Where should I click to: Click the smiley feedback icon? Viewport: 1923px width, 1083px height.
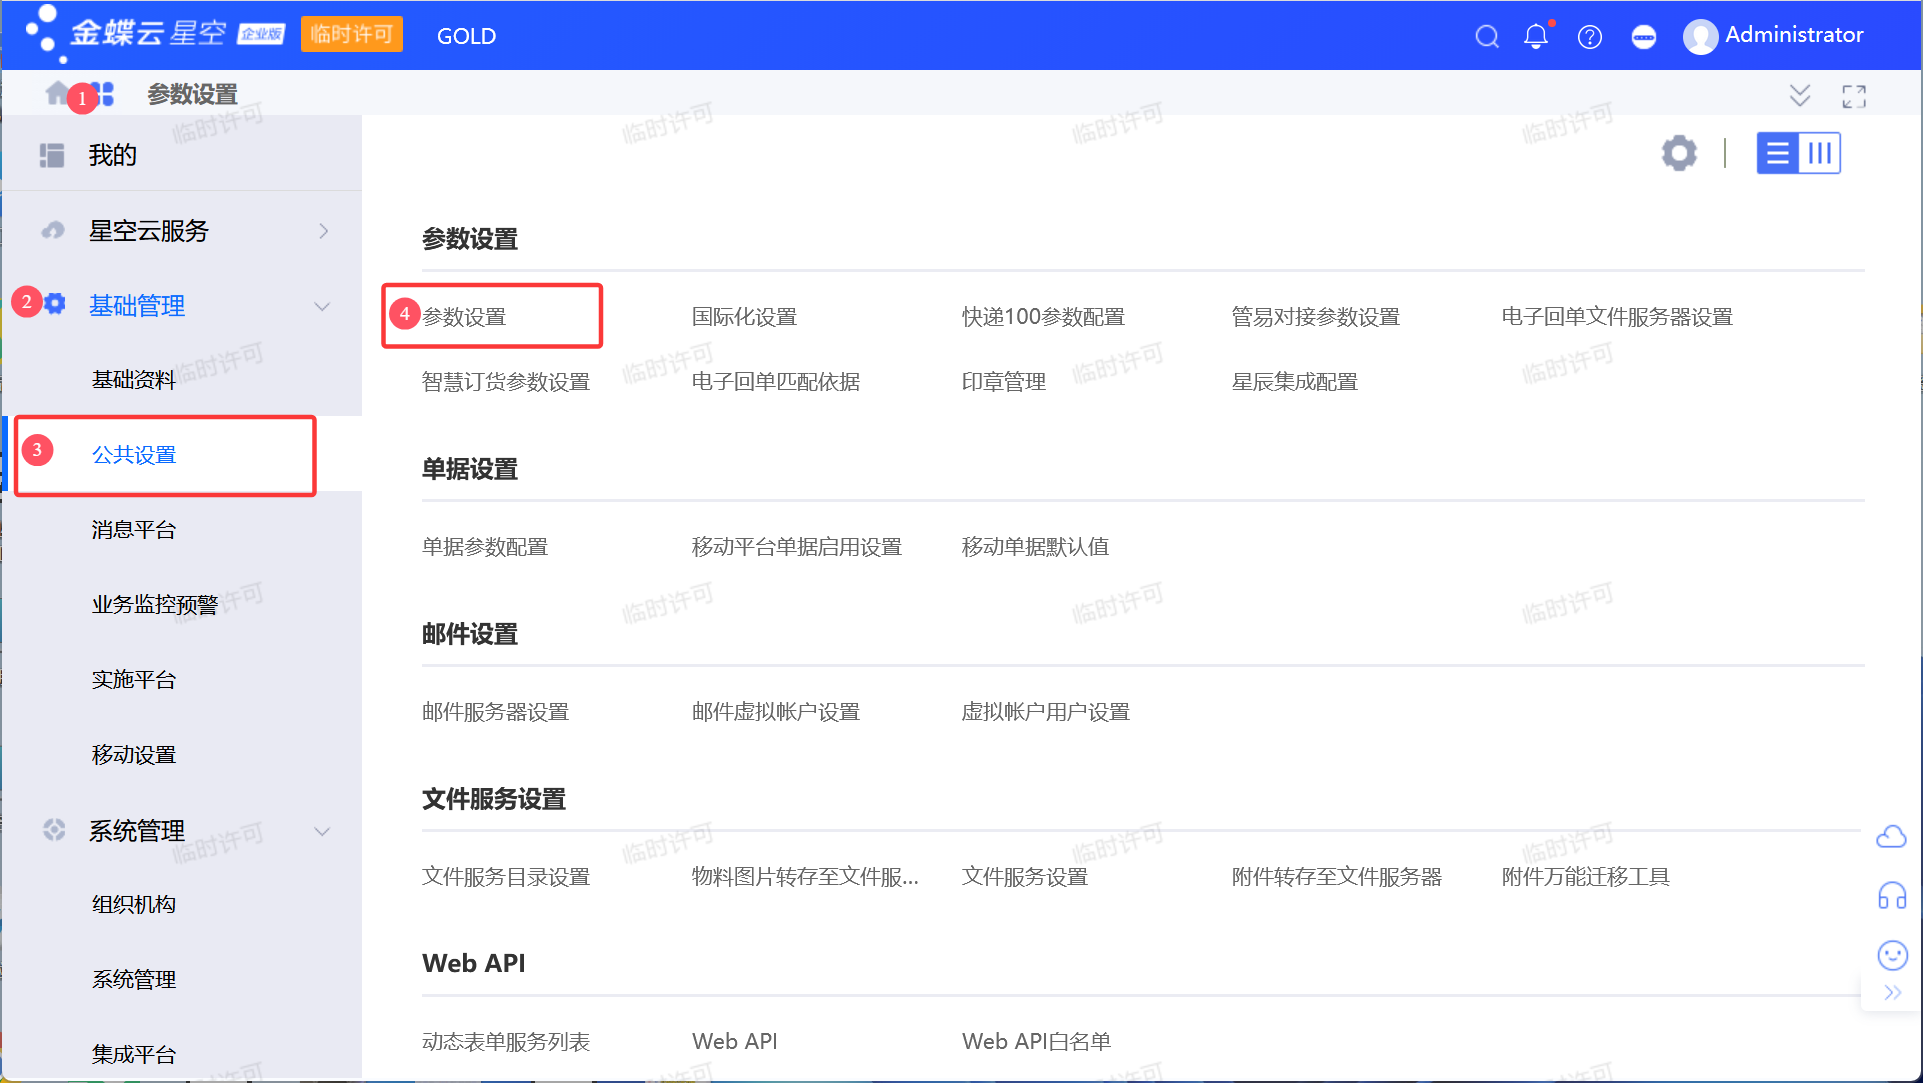[1892, 955]
